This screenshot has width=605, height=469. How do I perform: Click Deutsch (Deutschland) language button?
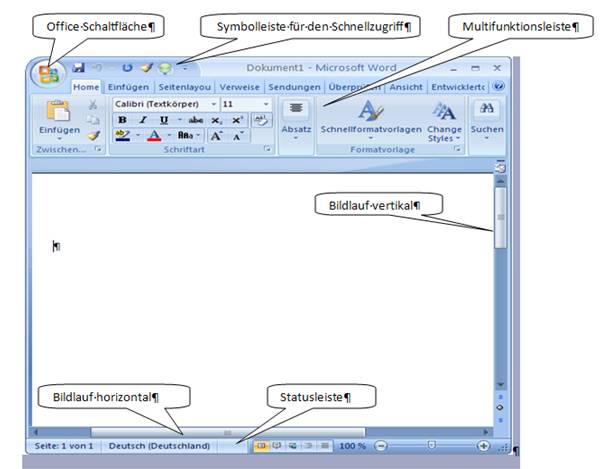[x=160, y=445]
